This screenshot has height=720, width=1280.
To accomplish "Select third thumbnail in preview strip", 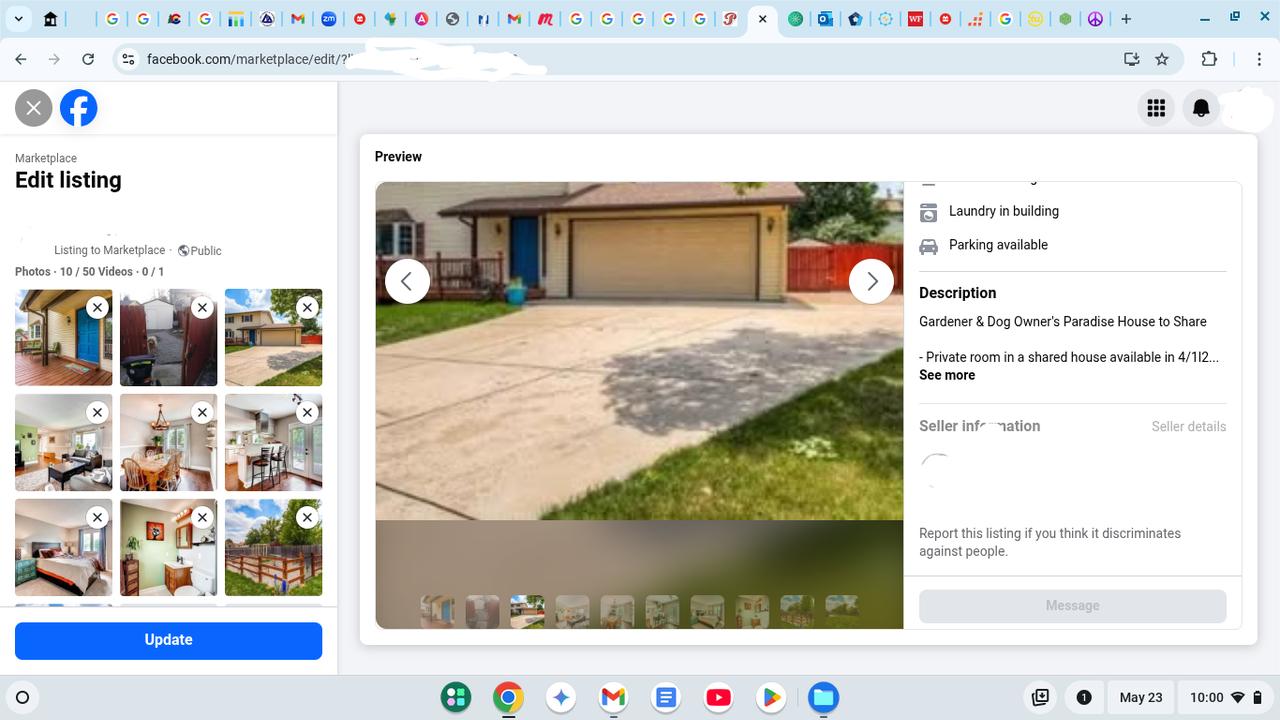I will point(527,610).
